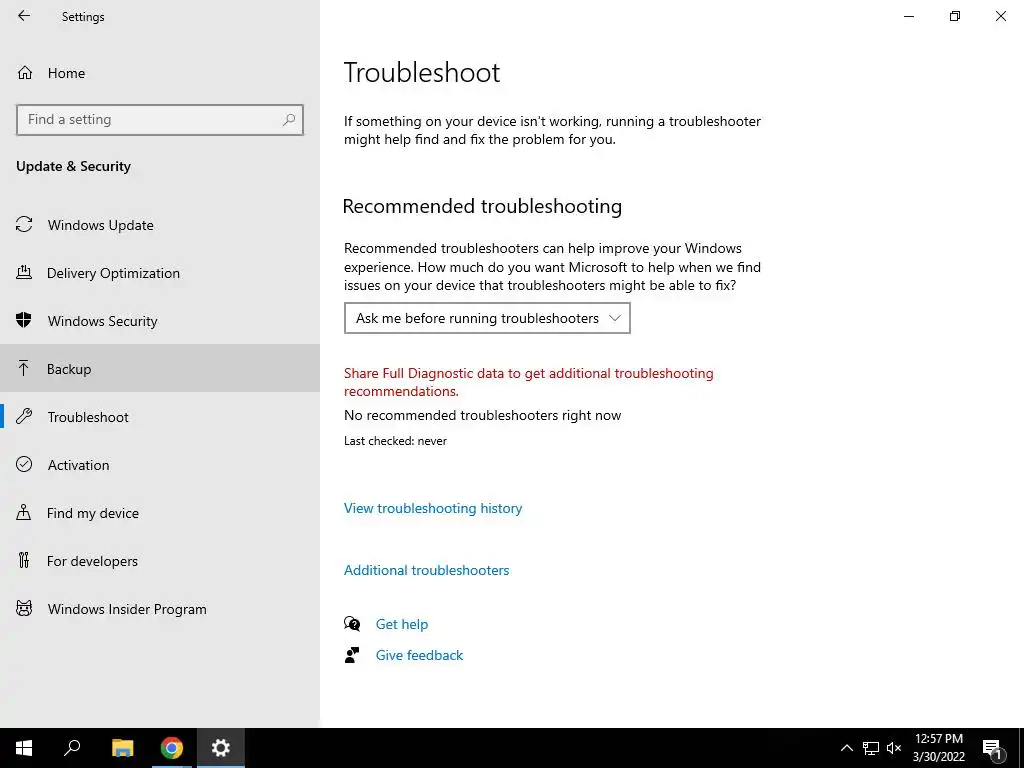Expand the Ask me before running troubleshooters dropdown
Viewport: 1024px width, 768px height.
point(487,318)
